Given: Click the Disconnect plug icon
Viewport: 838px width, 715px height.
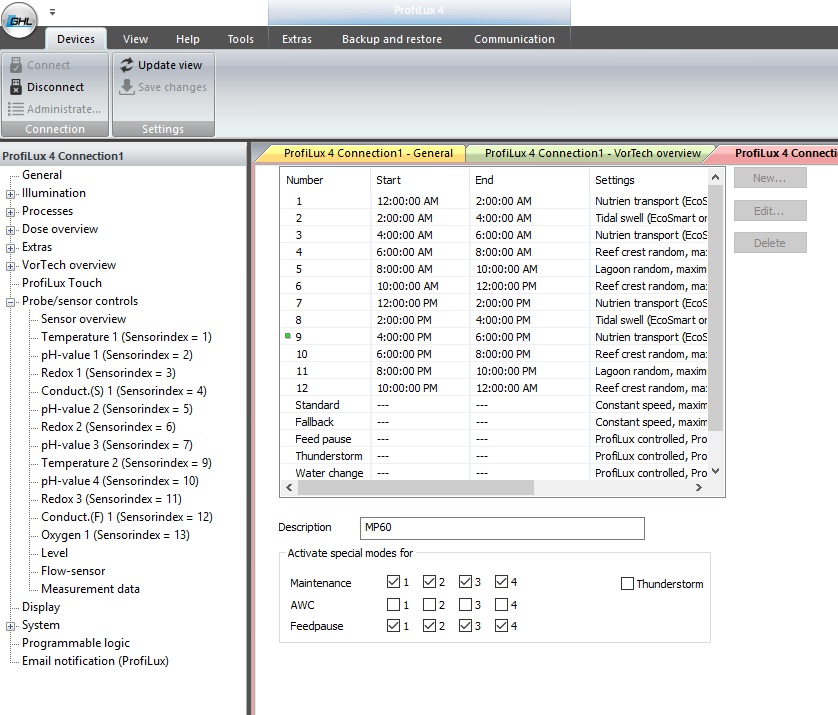Looking at the screenshot, I should tap(16, 87).
